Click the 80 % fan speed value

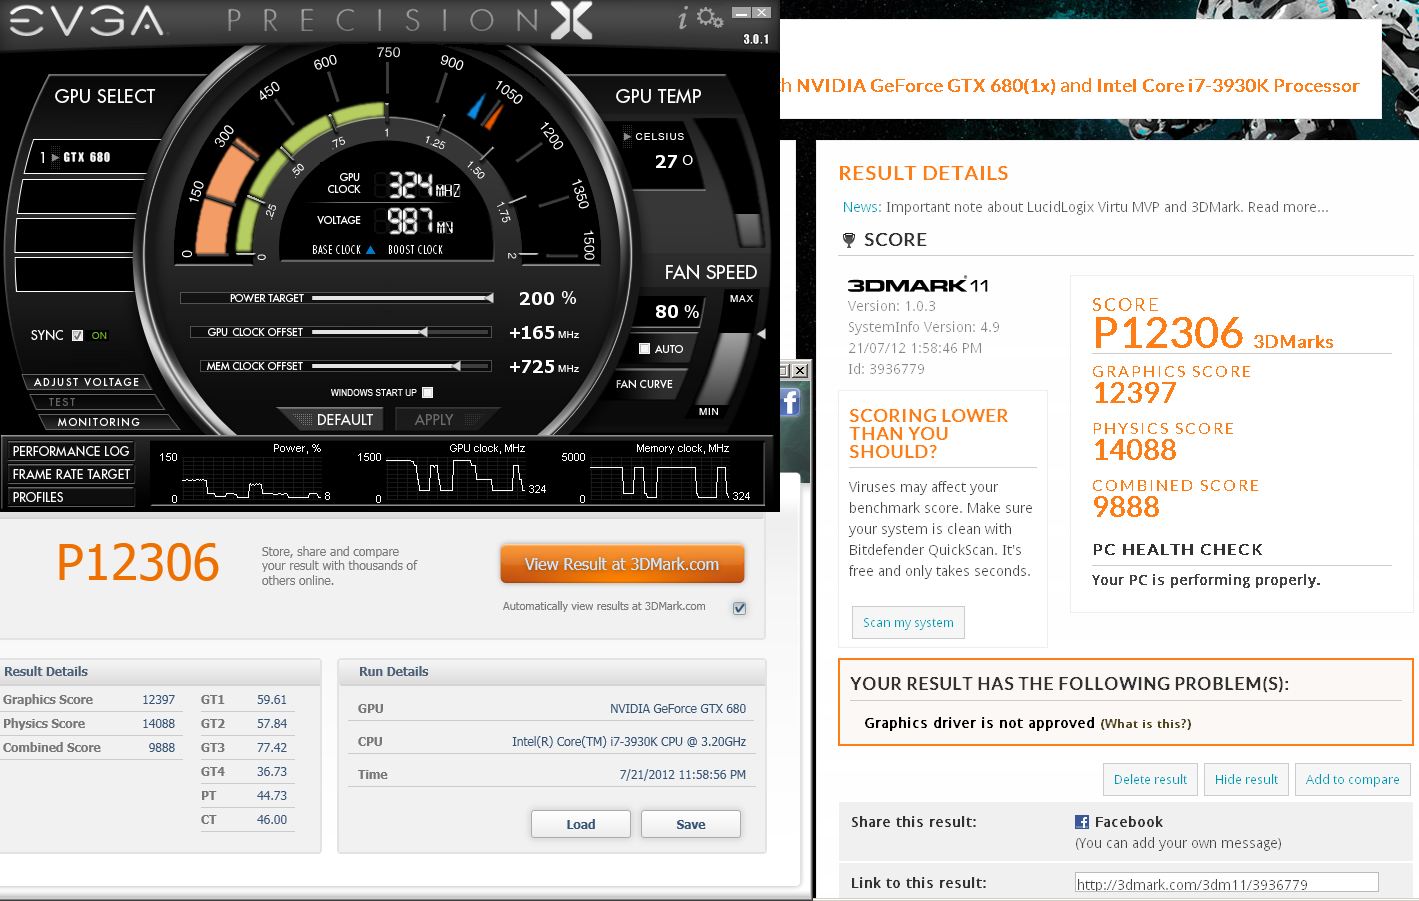click(x=677, y=312)
